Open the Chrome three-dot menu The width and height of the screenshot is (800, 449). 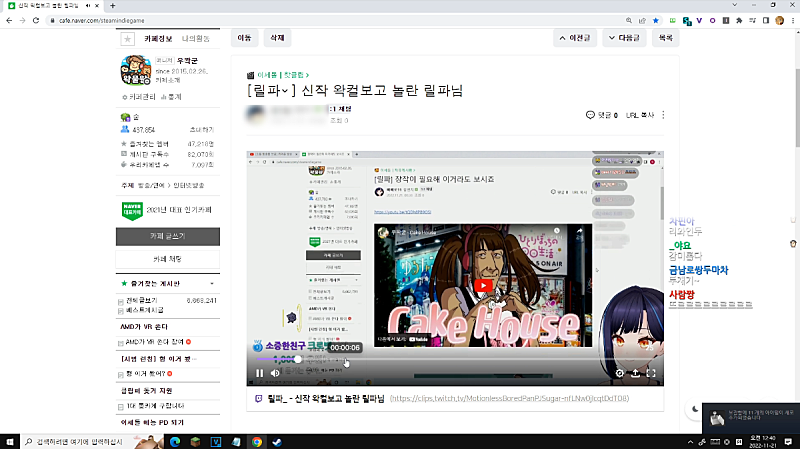pyautogui.click(x=793, y=20)
